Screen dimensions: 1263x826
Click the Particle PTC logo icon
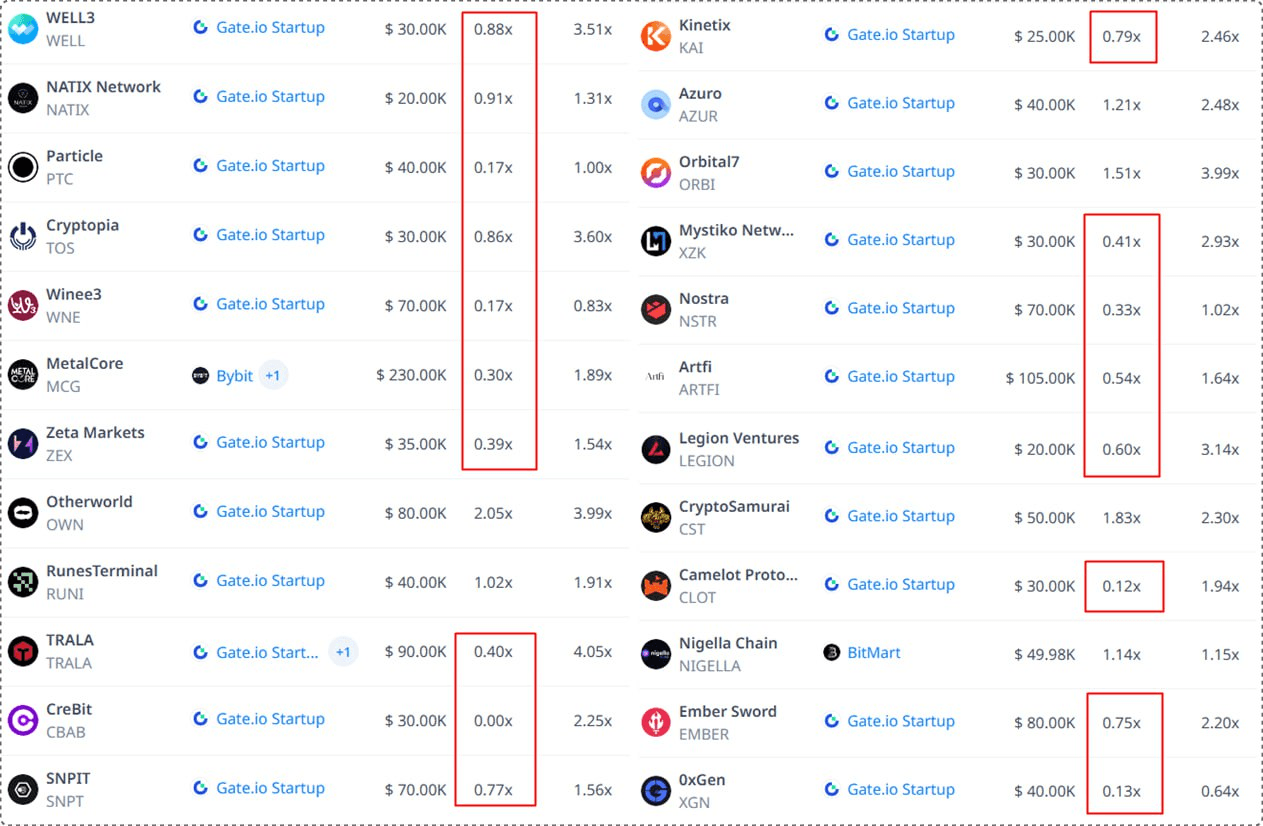coord(23,167)
